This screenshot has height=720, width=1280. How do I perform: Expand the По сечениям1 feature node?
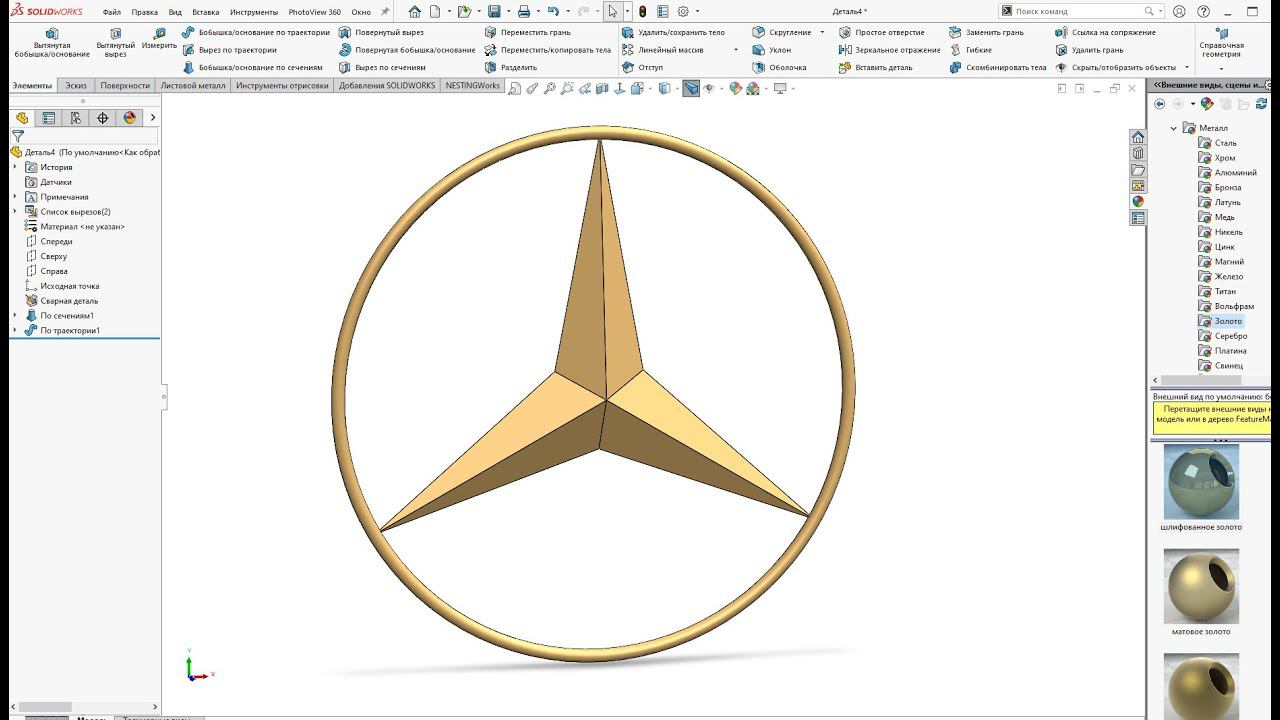click(15, 316)
